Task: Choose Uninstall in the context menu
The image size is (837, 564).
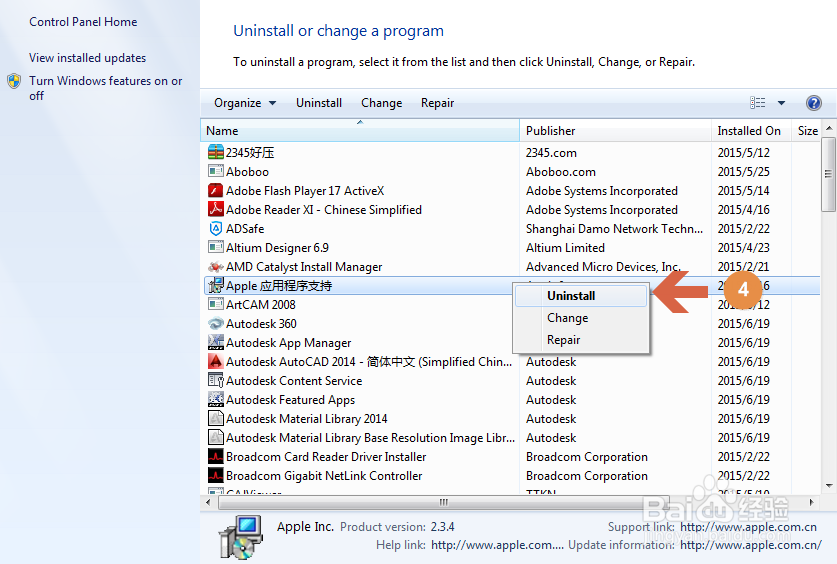Action: (581, 296)
